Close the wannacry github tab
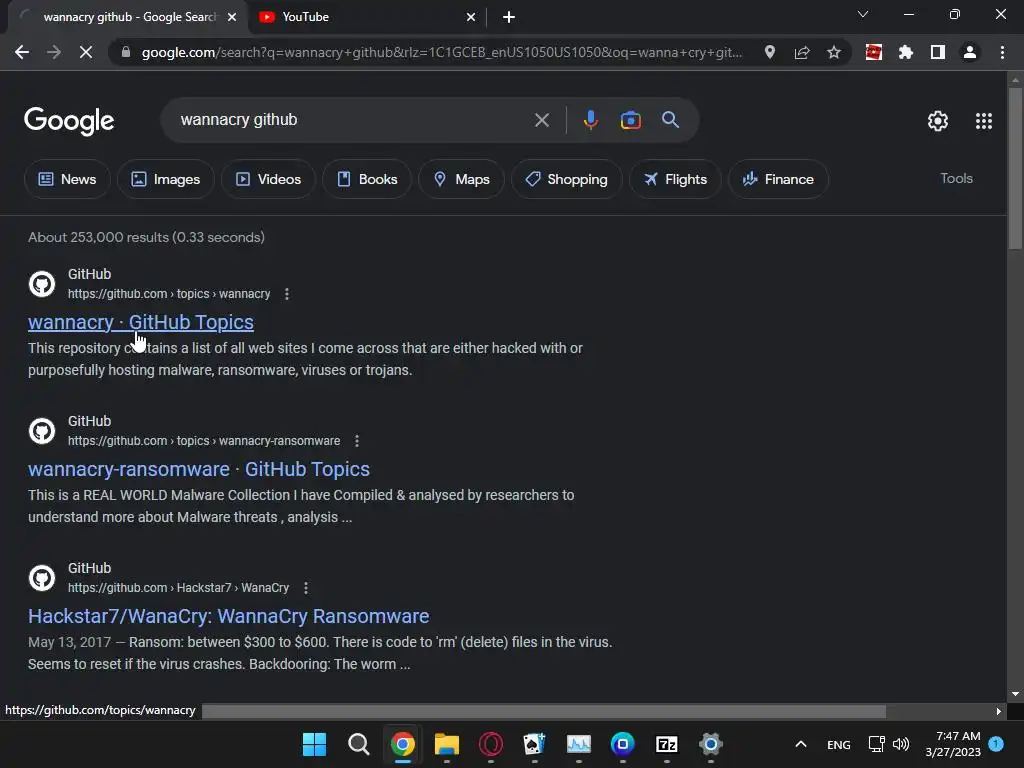 [232, 17]
